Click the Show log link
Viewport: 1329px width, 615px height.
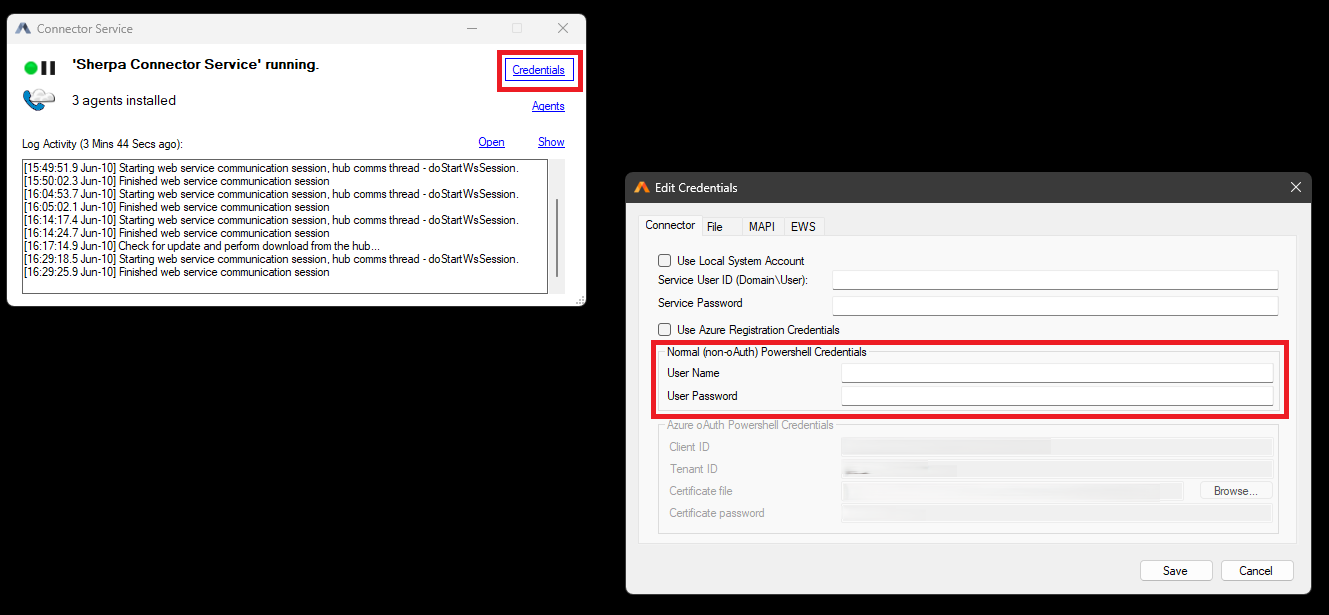[x=551, y=142]
